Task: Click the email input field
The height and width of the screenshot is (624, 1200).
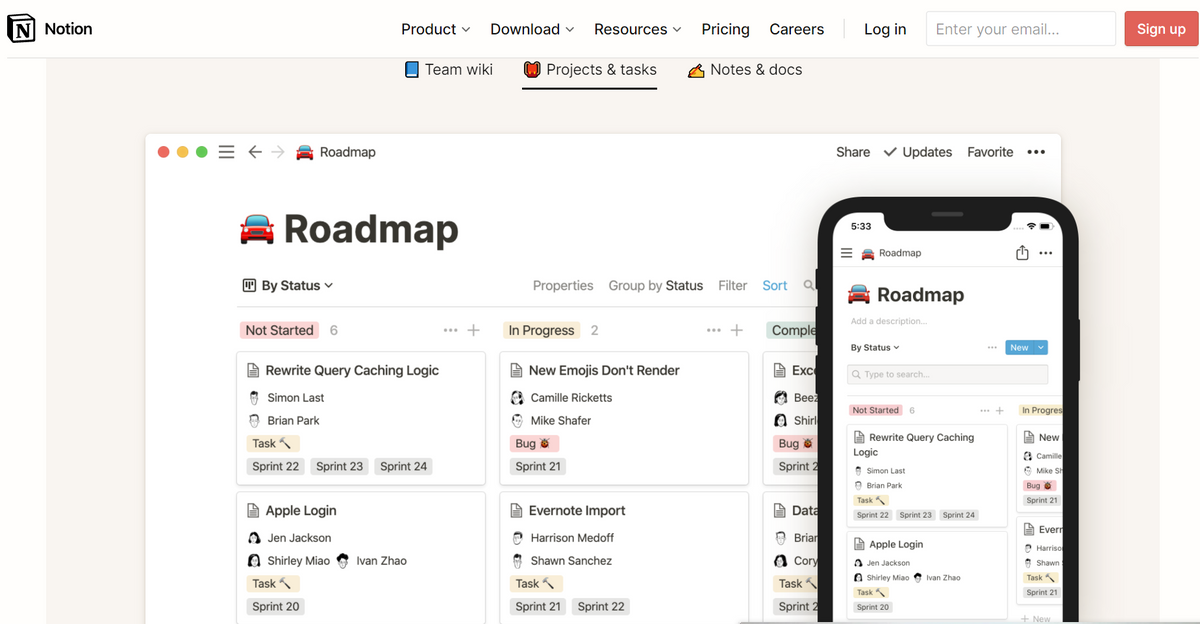Action: [x=1020, y=29]
